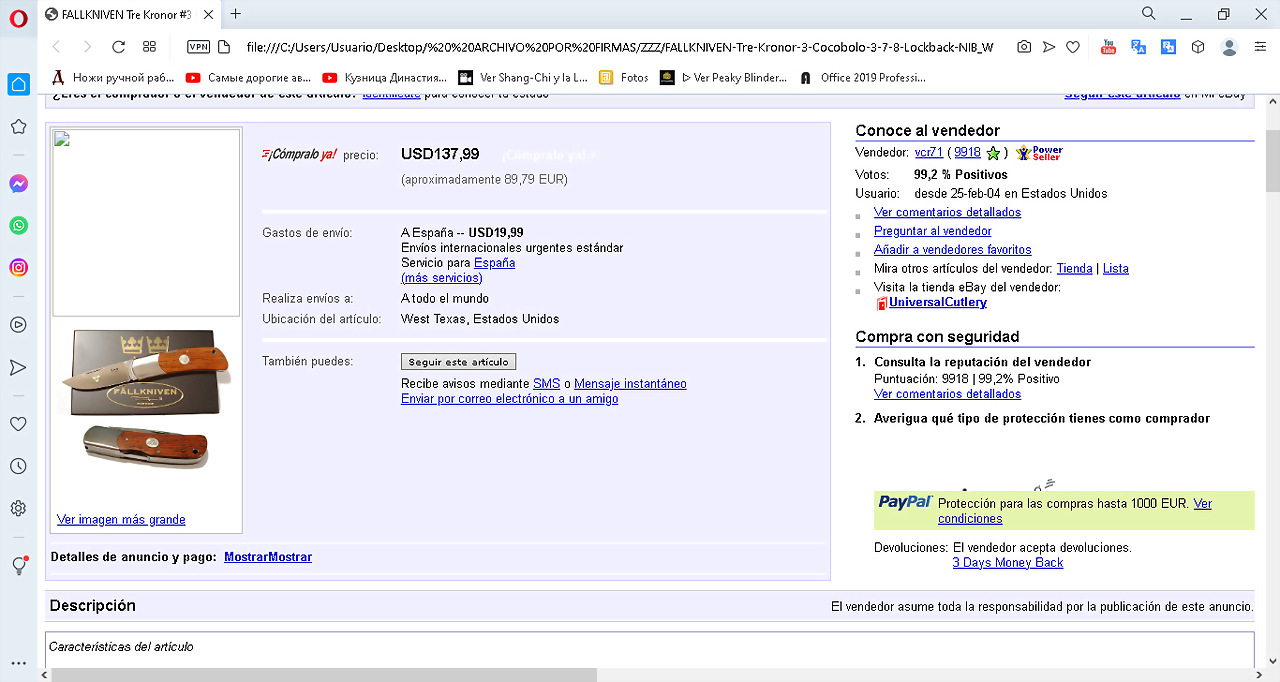
Task: Click the 'Mensaje instantáneo' link
Action: (630, 384)
